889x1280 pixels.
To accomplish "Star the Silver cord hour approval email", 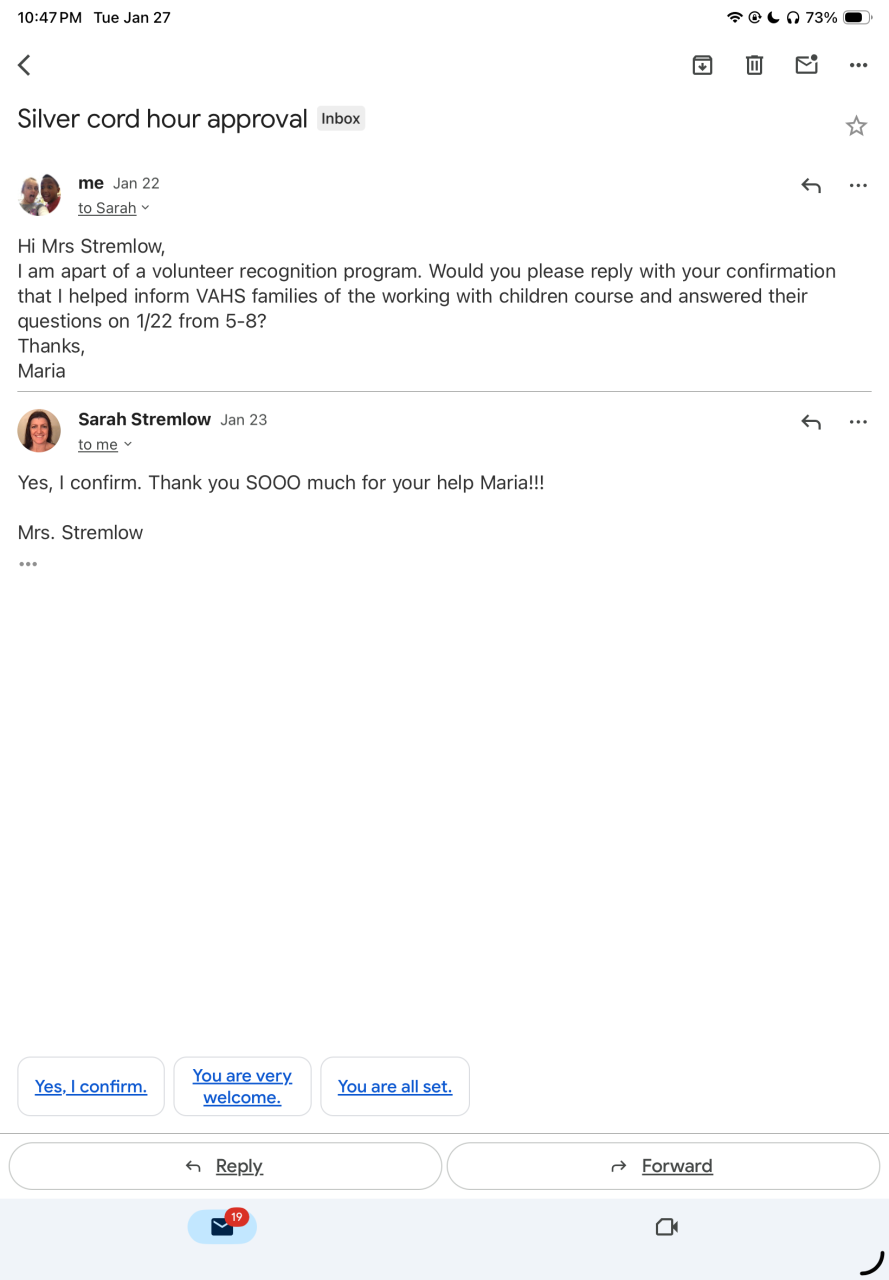I will [x=856, y=126].
